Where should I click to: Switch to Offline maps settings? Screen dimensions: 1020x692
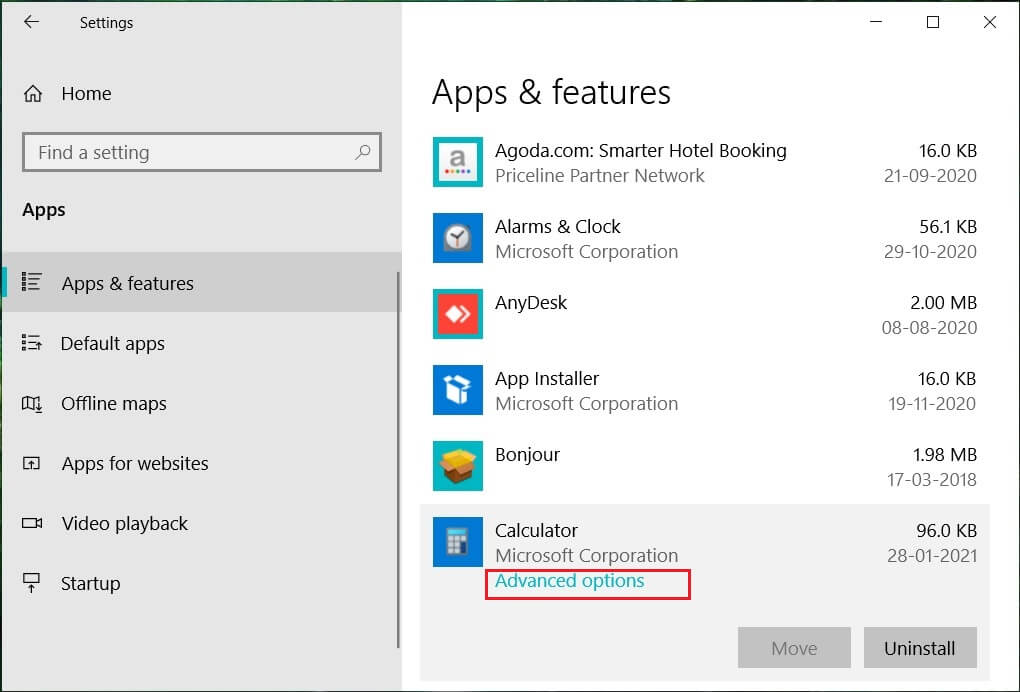(x=113, y=404)
